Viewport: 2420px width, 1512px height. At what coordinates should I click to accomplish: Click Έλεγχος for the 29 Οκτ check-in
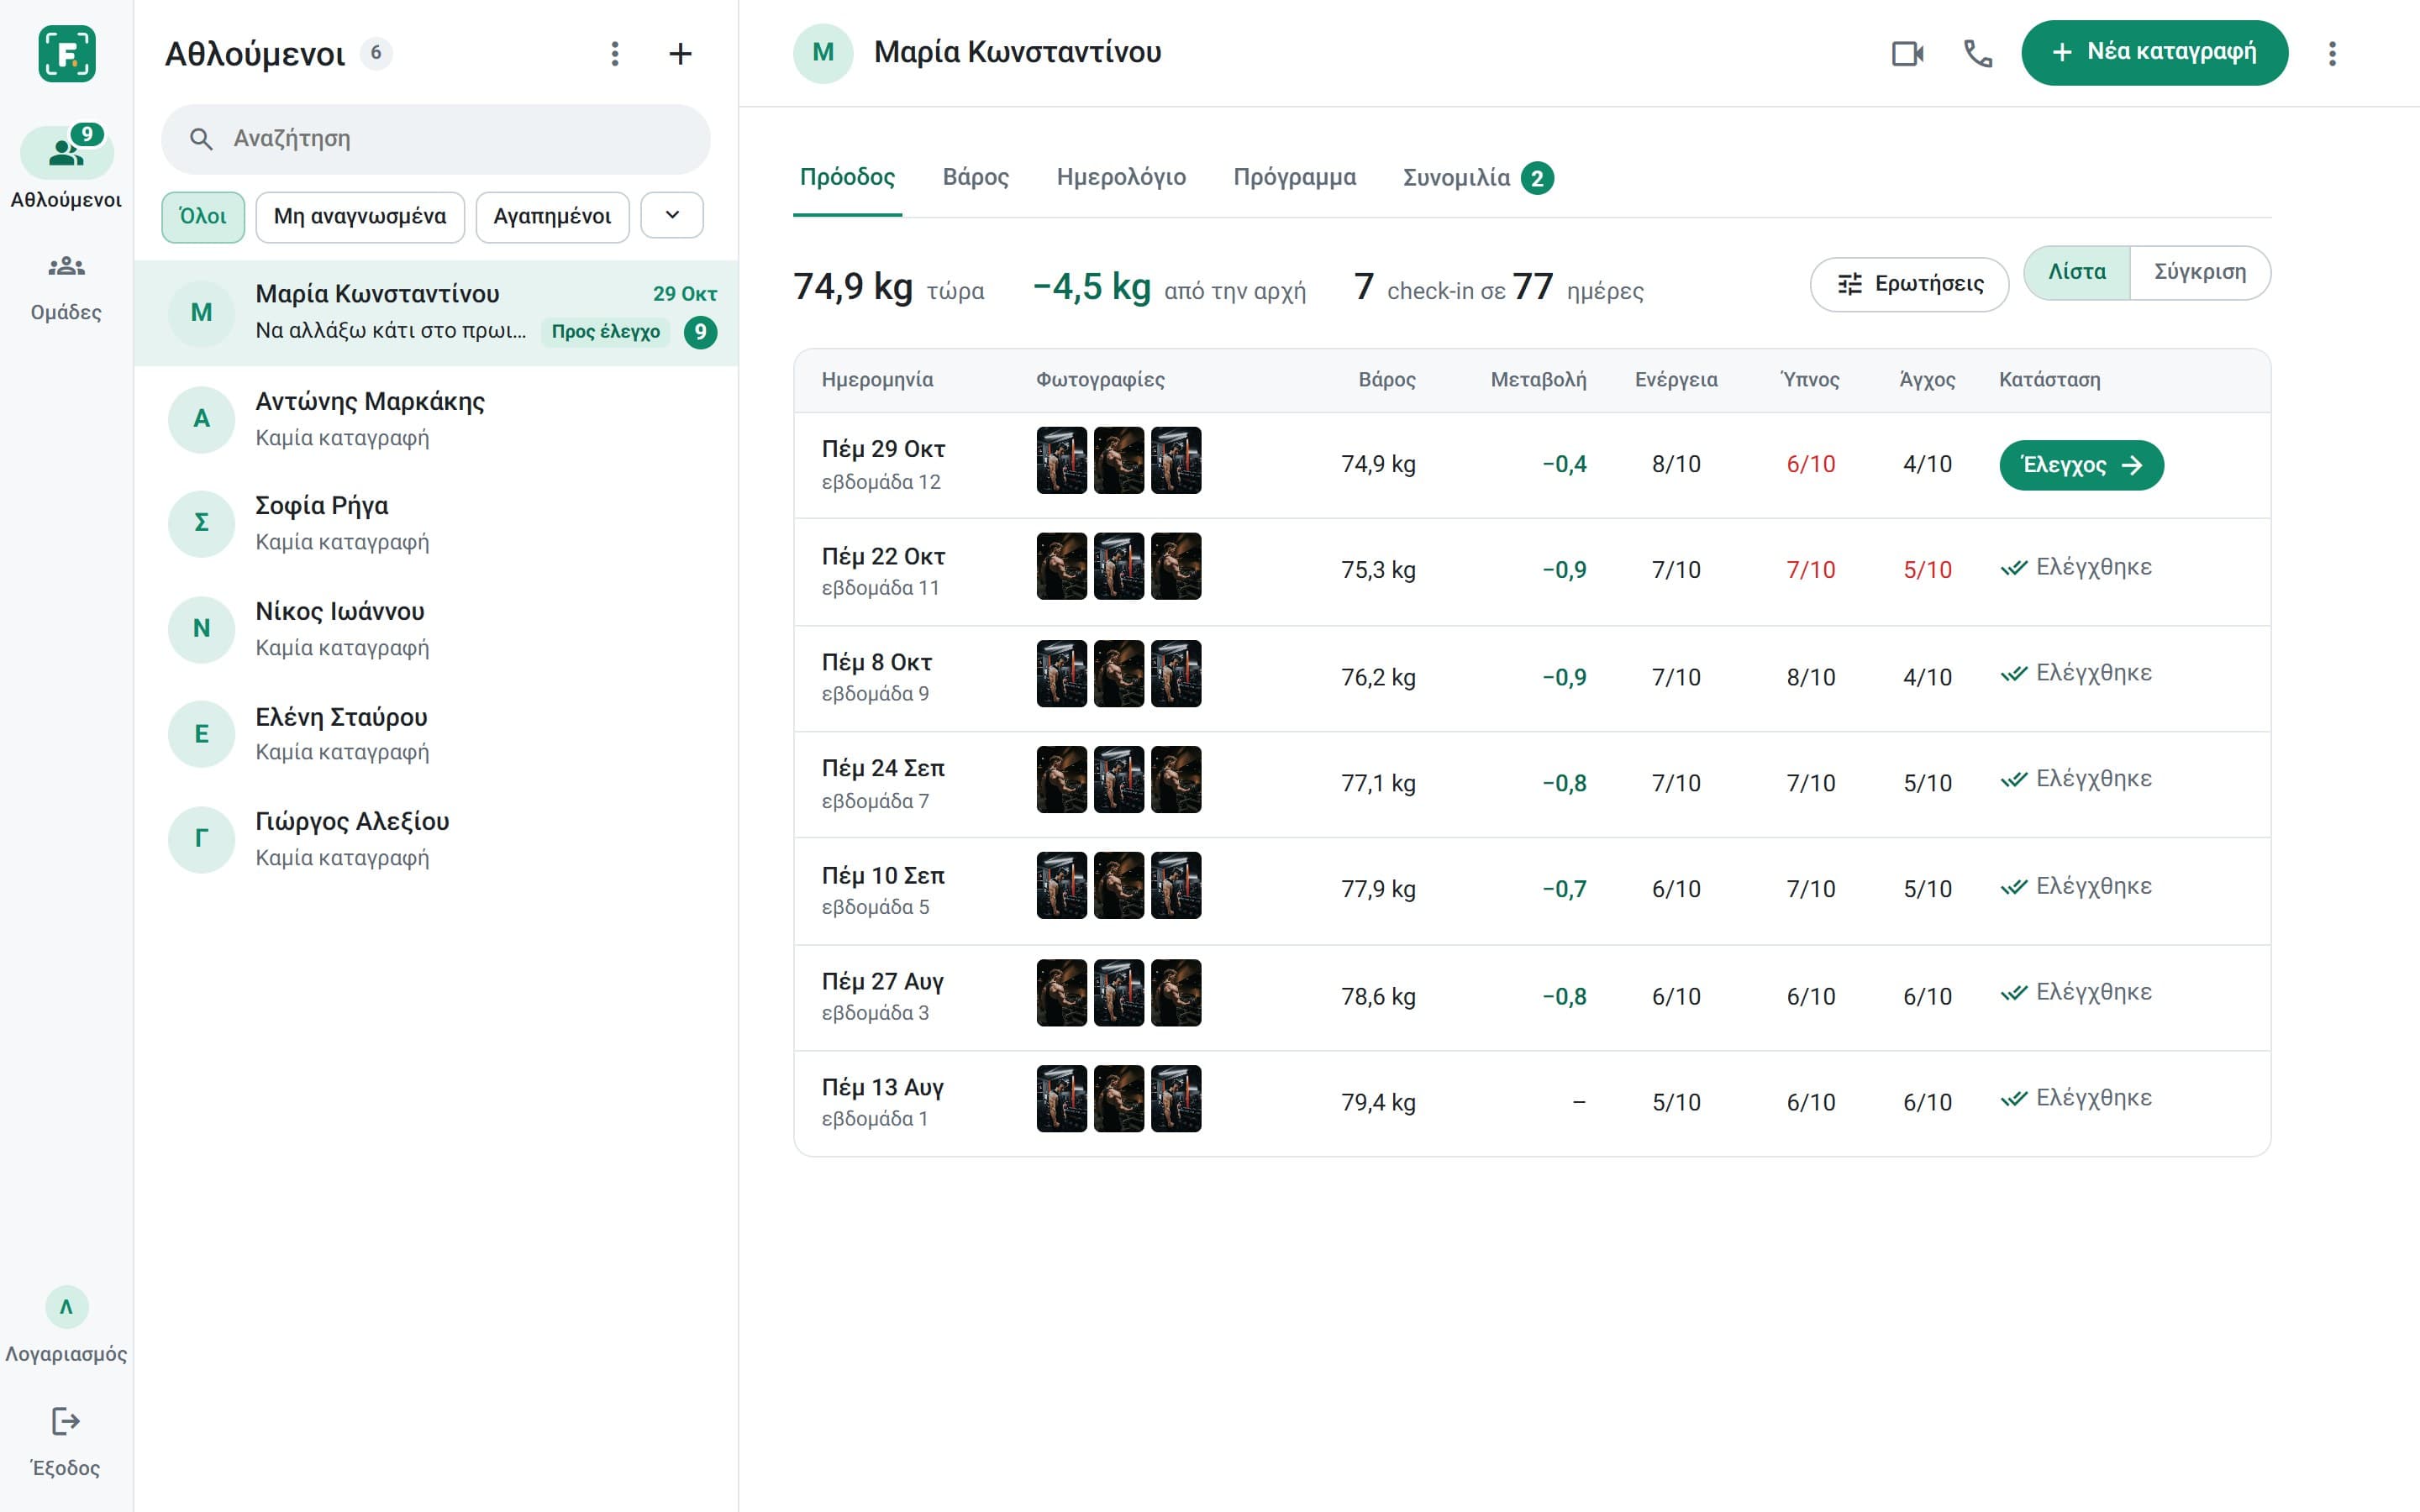tap(2081, 465)
